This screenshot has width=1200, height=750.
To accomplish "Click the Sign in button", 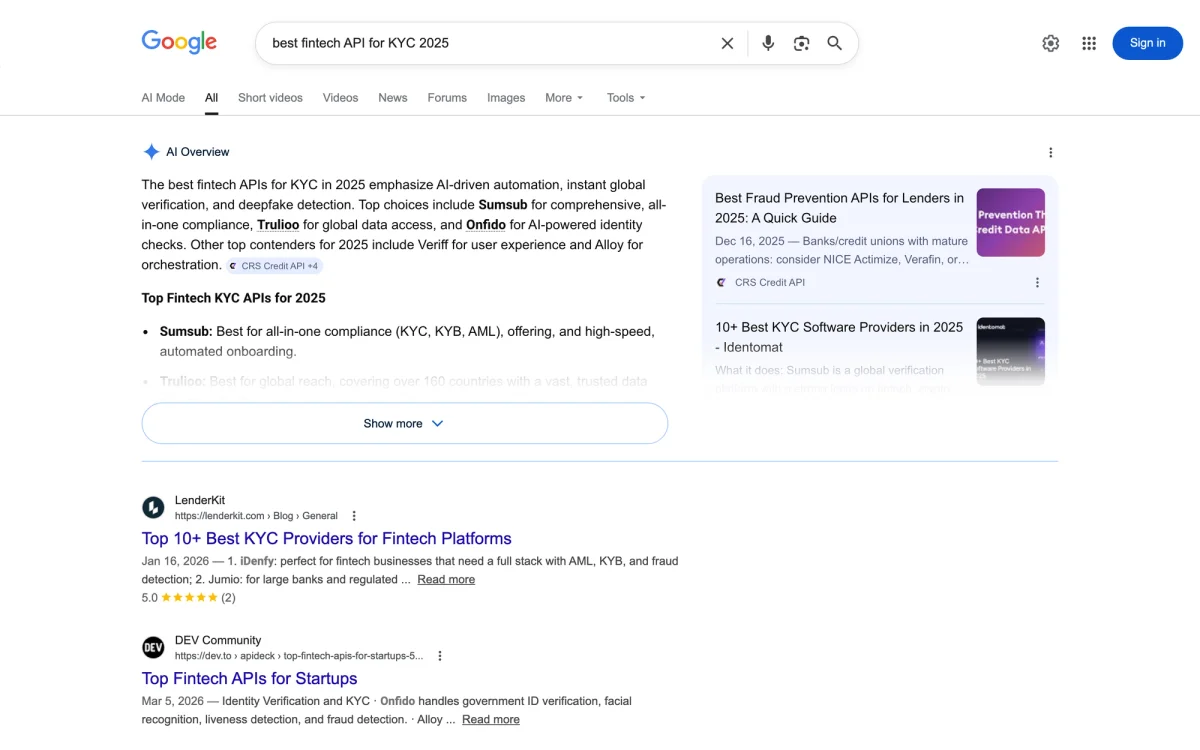I will (x=1147, y=43).
